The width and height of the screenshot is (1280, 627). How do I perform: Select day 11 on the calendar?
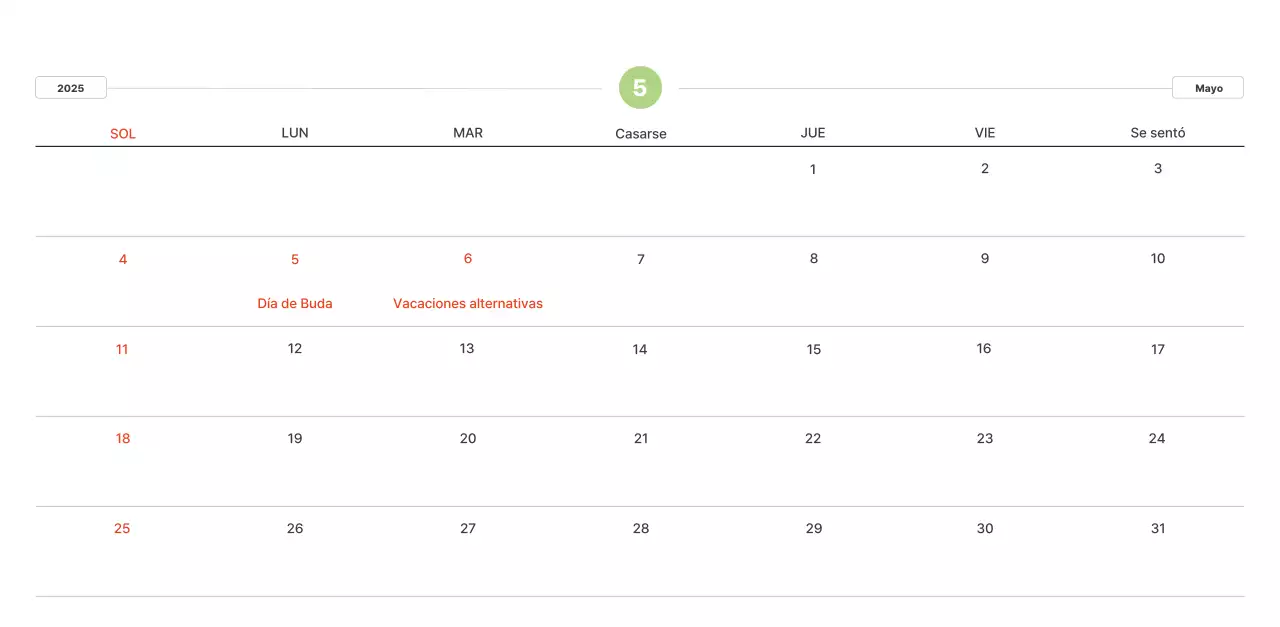tap(122, 349)
